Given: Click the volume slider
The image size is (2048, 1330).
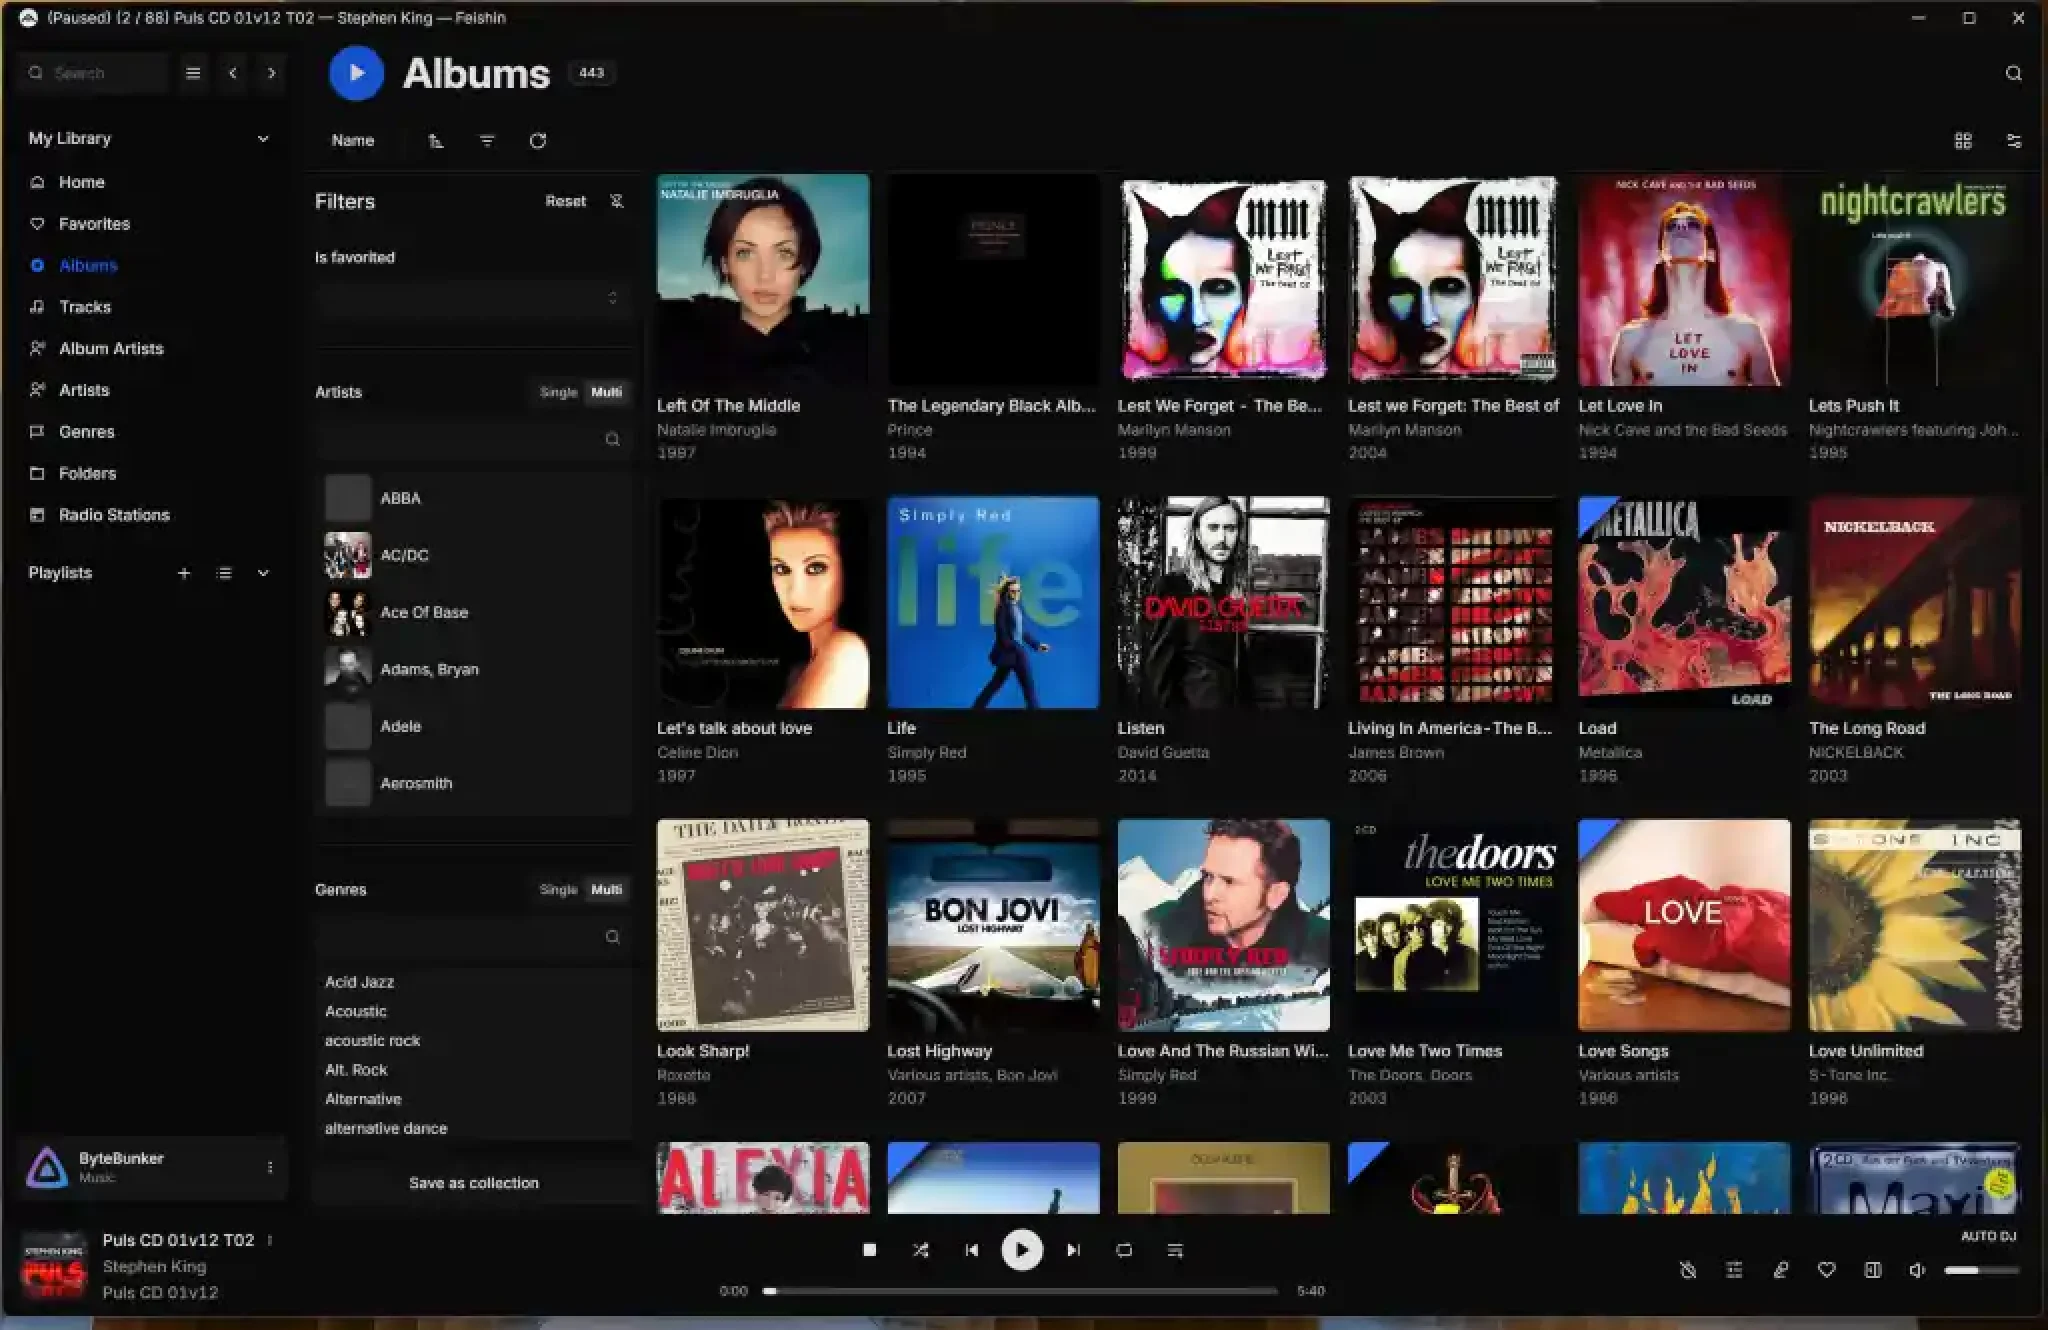Looking at the screenshot, I should (1981, 1270).
